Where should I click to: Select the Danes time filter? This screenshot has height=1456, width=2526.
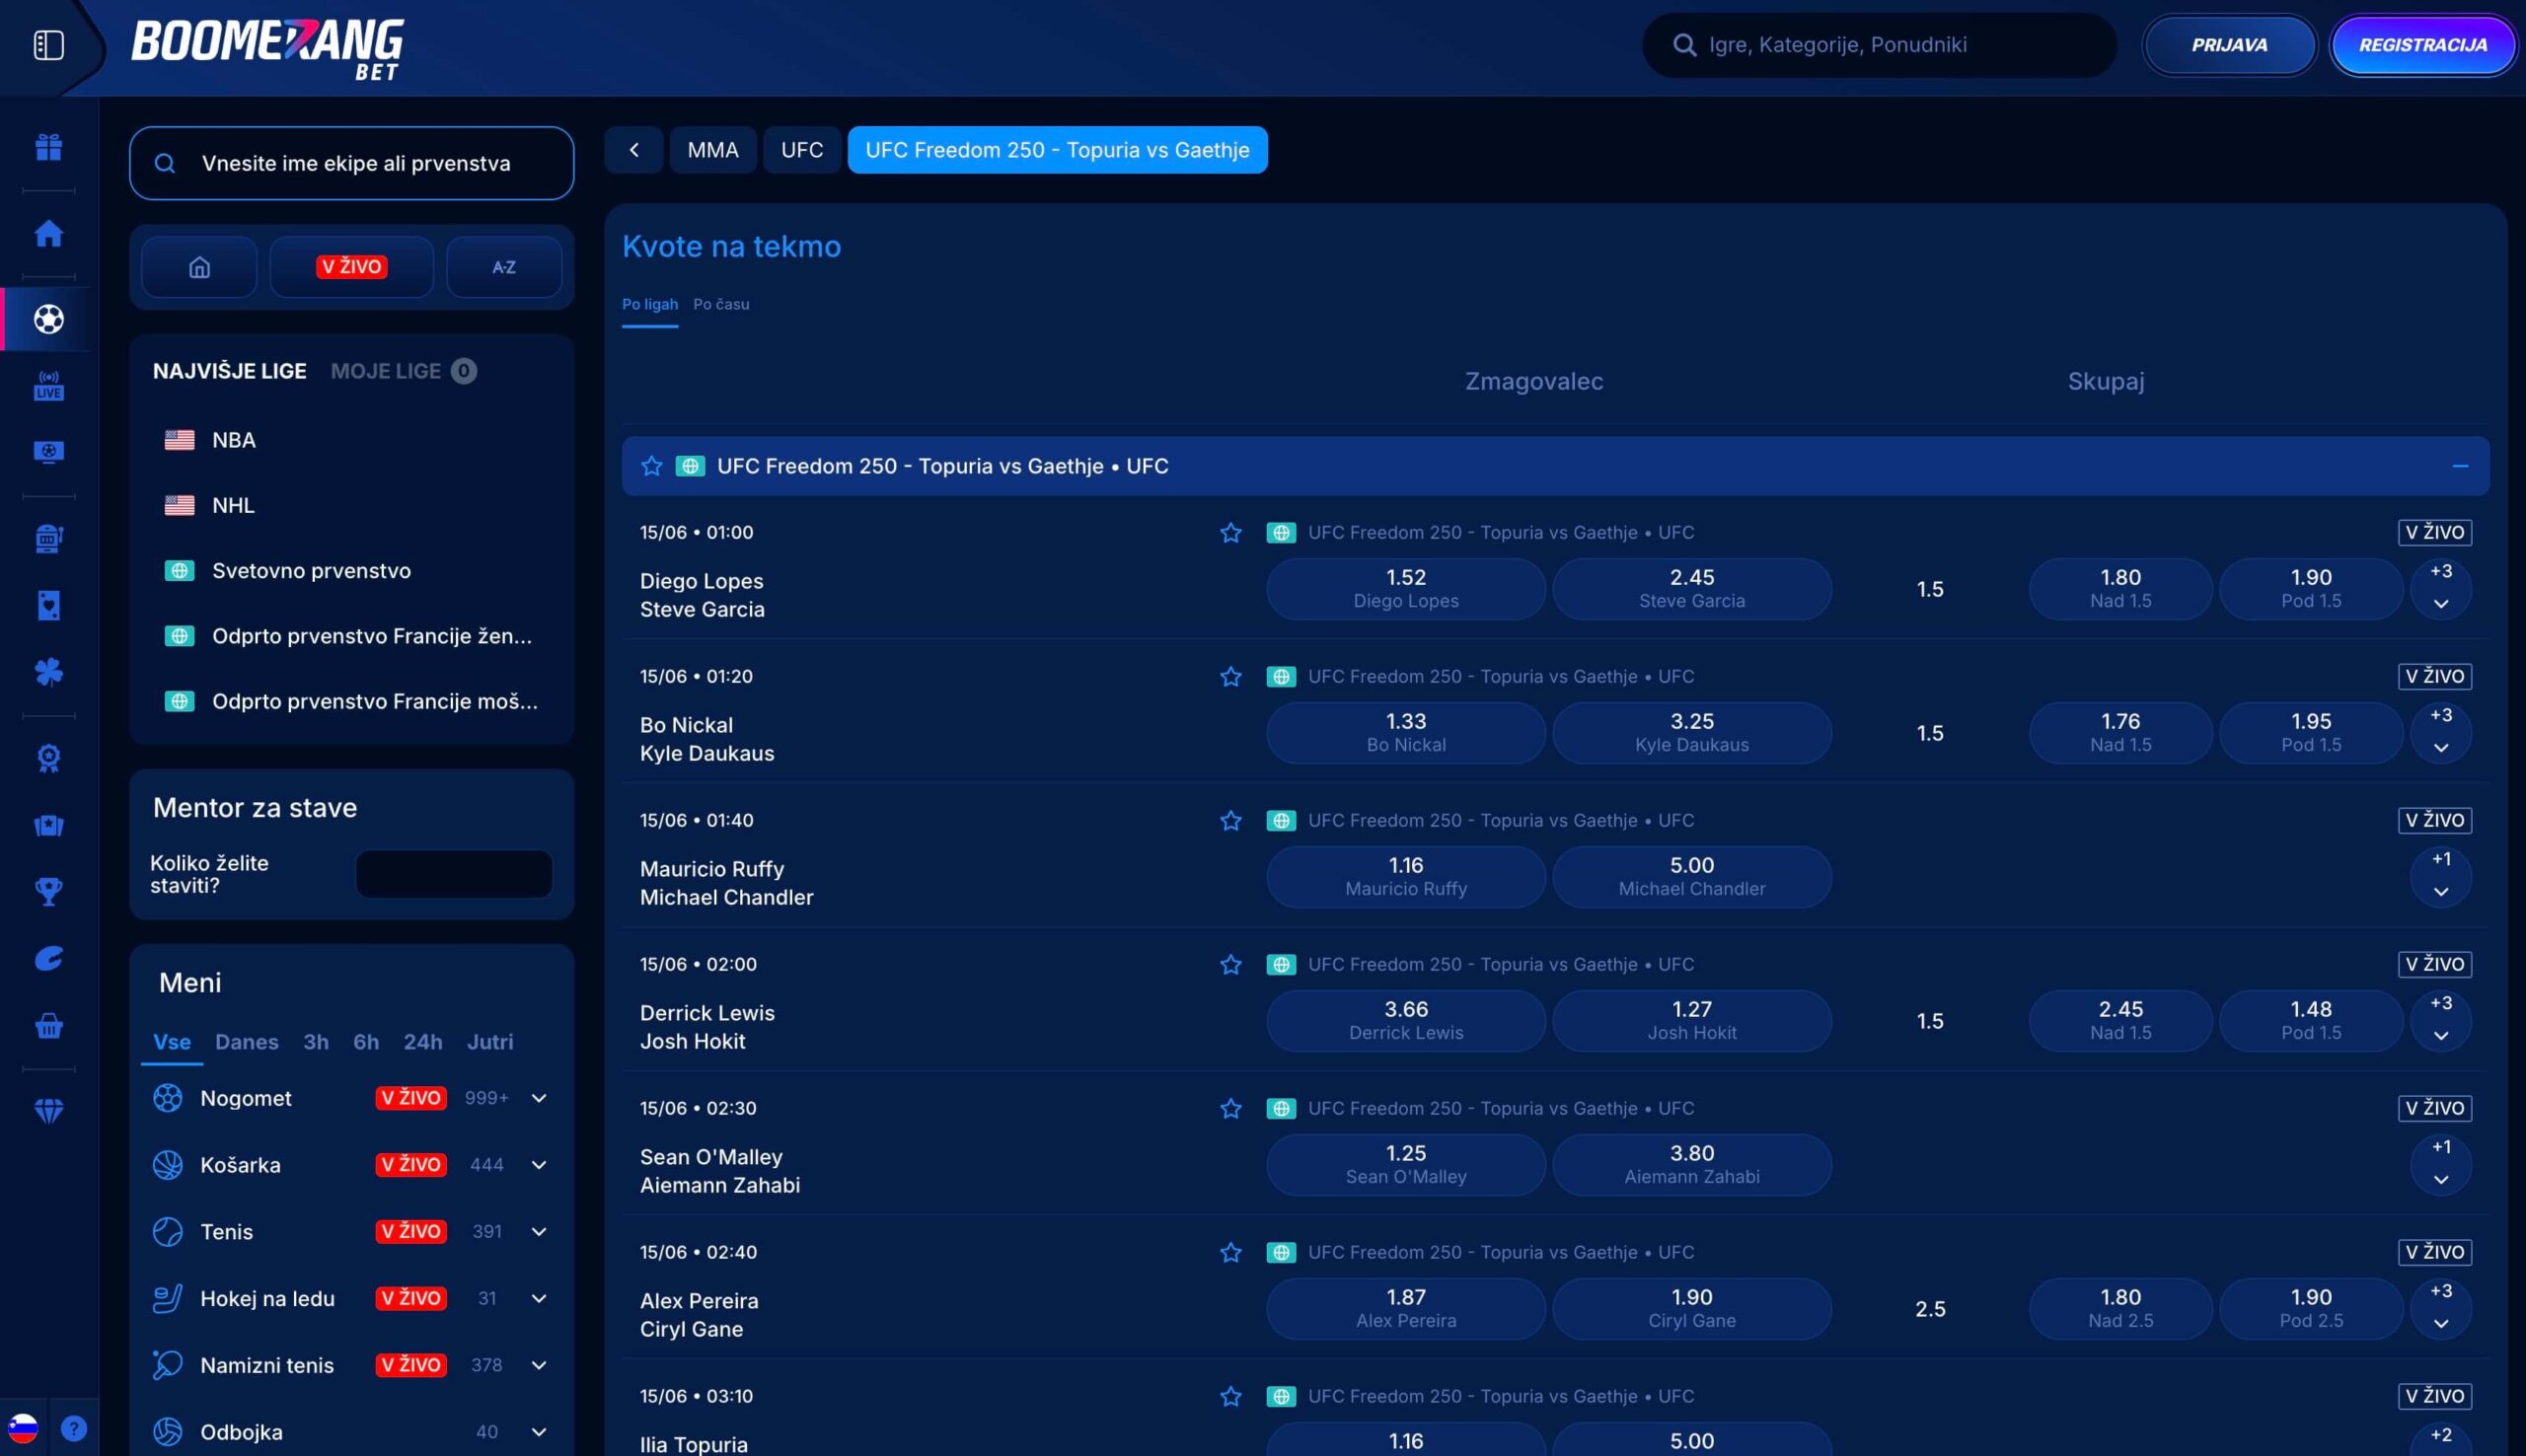247,1042
